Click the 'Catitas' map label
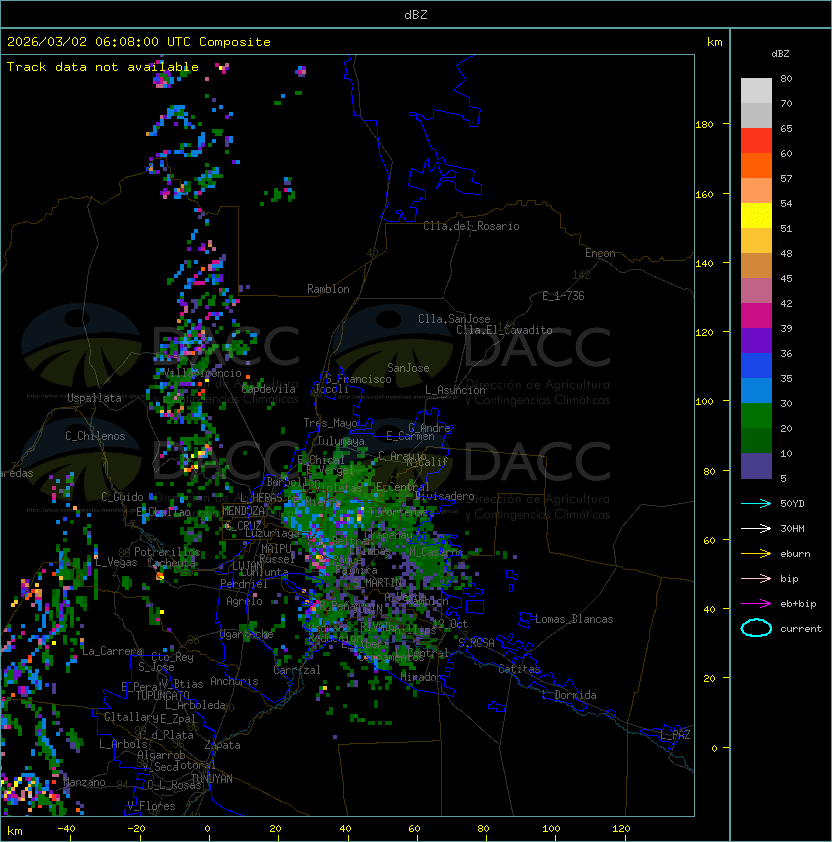This screenshot has height=842, width=832. [x=519, y=669]
